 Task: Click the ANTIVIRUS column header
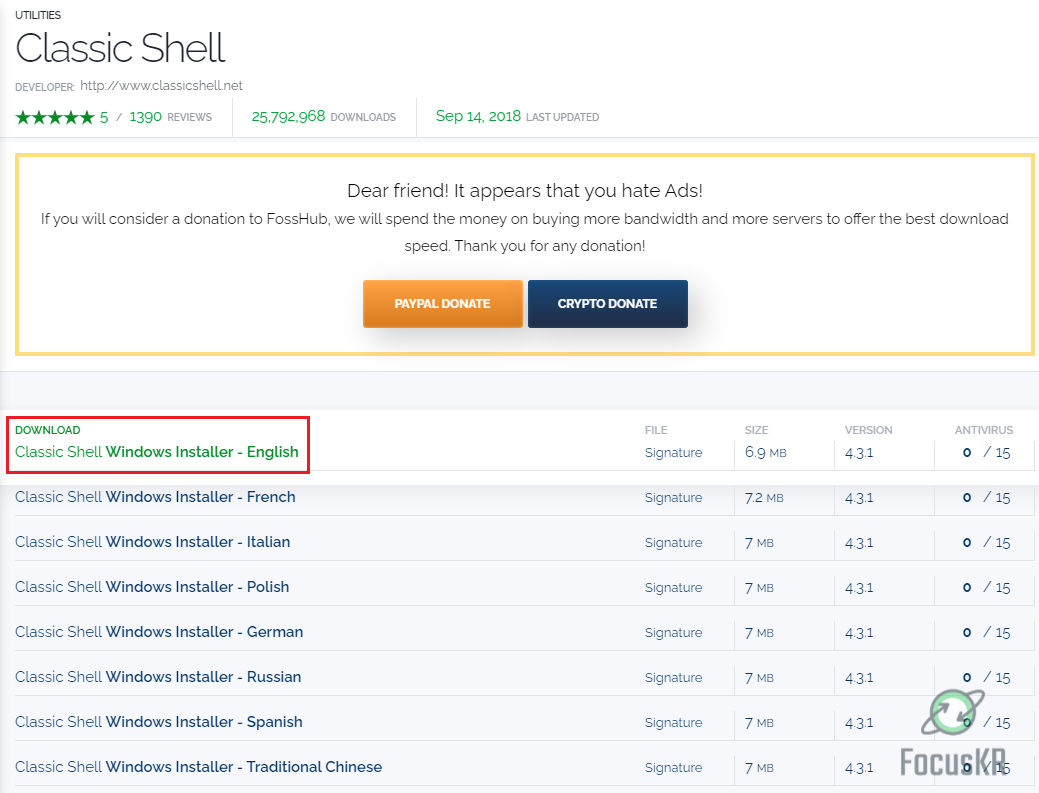click(984, 430)
